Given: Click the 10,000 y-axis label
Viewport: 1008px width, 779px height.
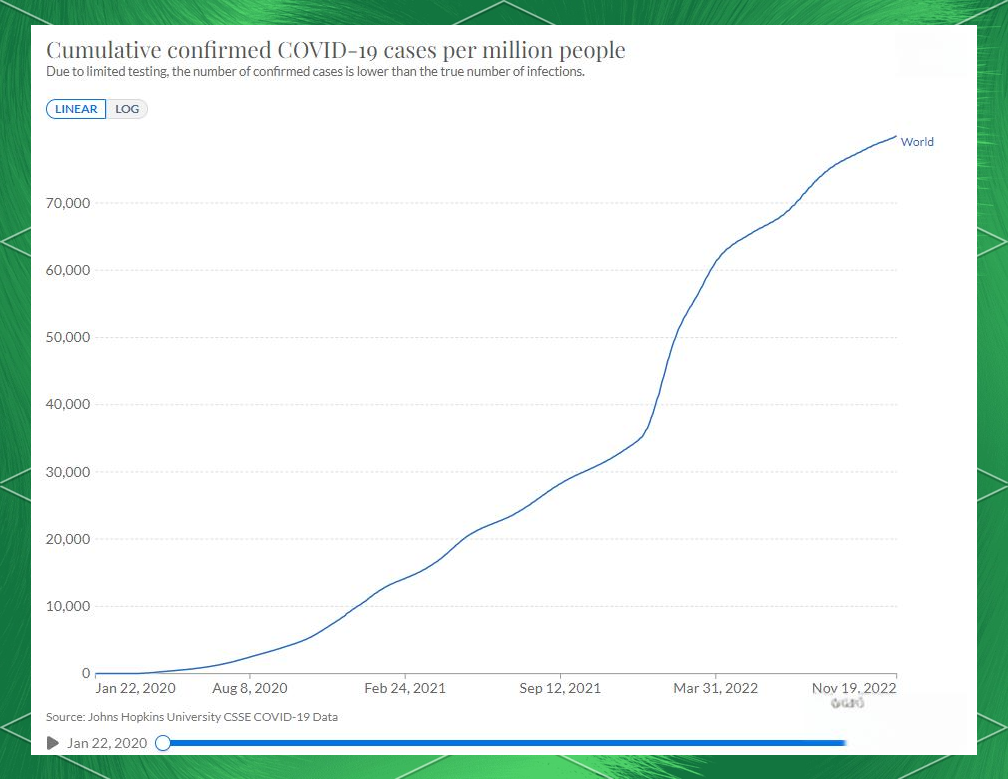Looking at the screenshot, I should pyautogui.click(x=69, y=606).
